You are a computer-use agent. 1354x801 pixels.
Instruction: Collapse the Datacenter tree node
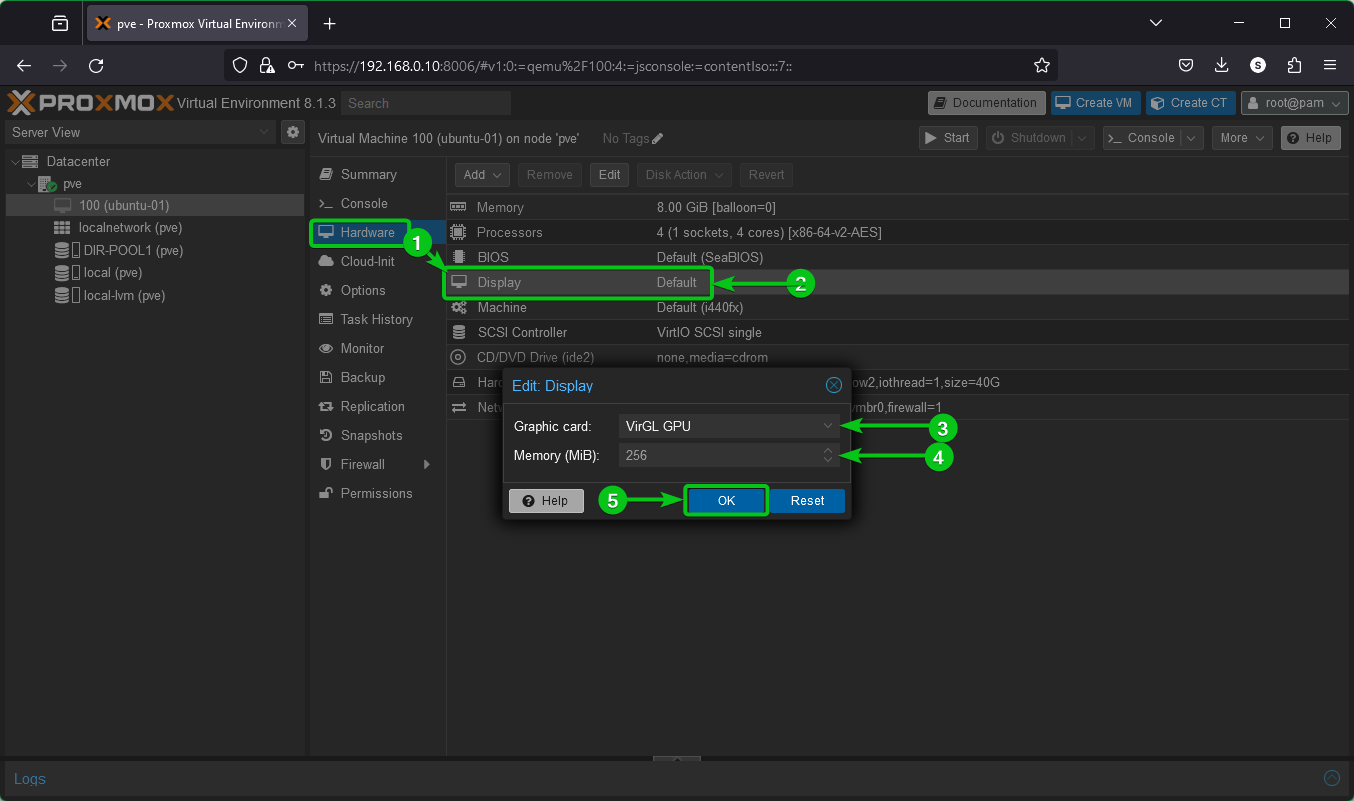tap(15, 161)
